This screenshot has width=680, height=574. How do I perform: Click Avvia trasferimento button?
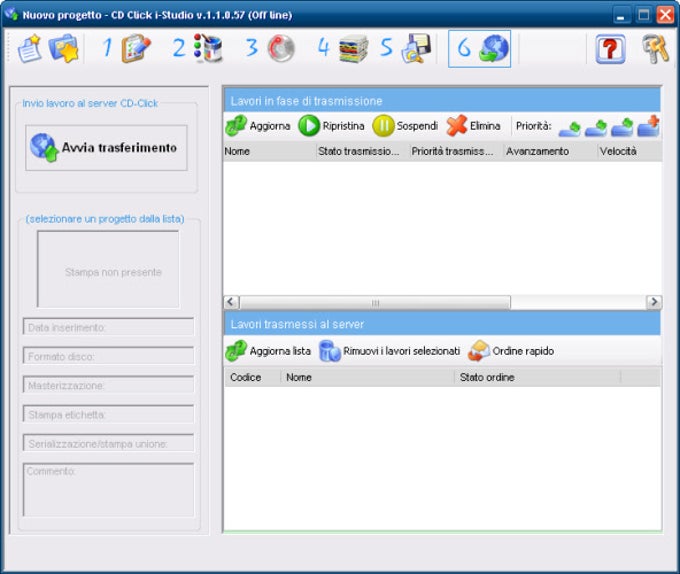coord(106,148)
